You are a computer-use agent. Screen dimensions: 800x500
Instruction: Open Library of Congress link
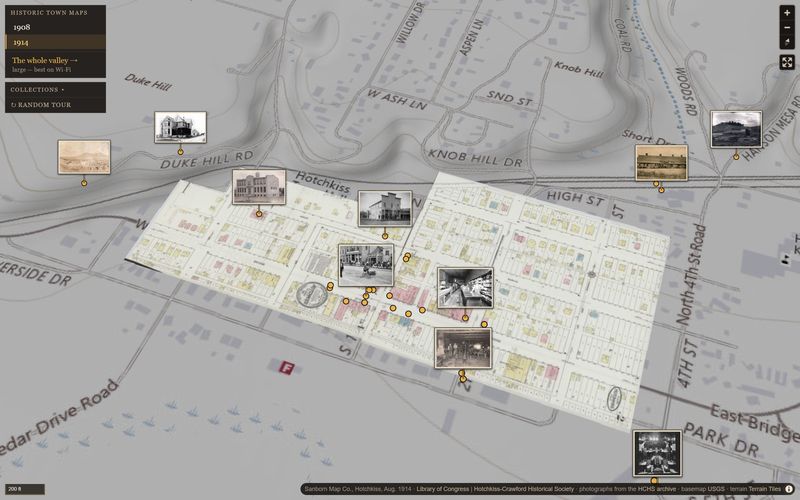(442, 489)
